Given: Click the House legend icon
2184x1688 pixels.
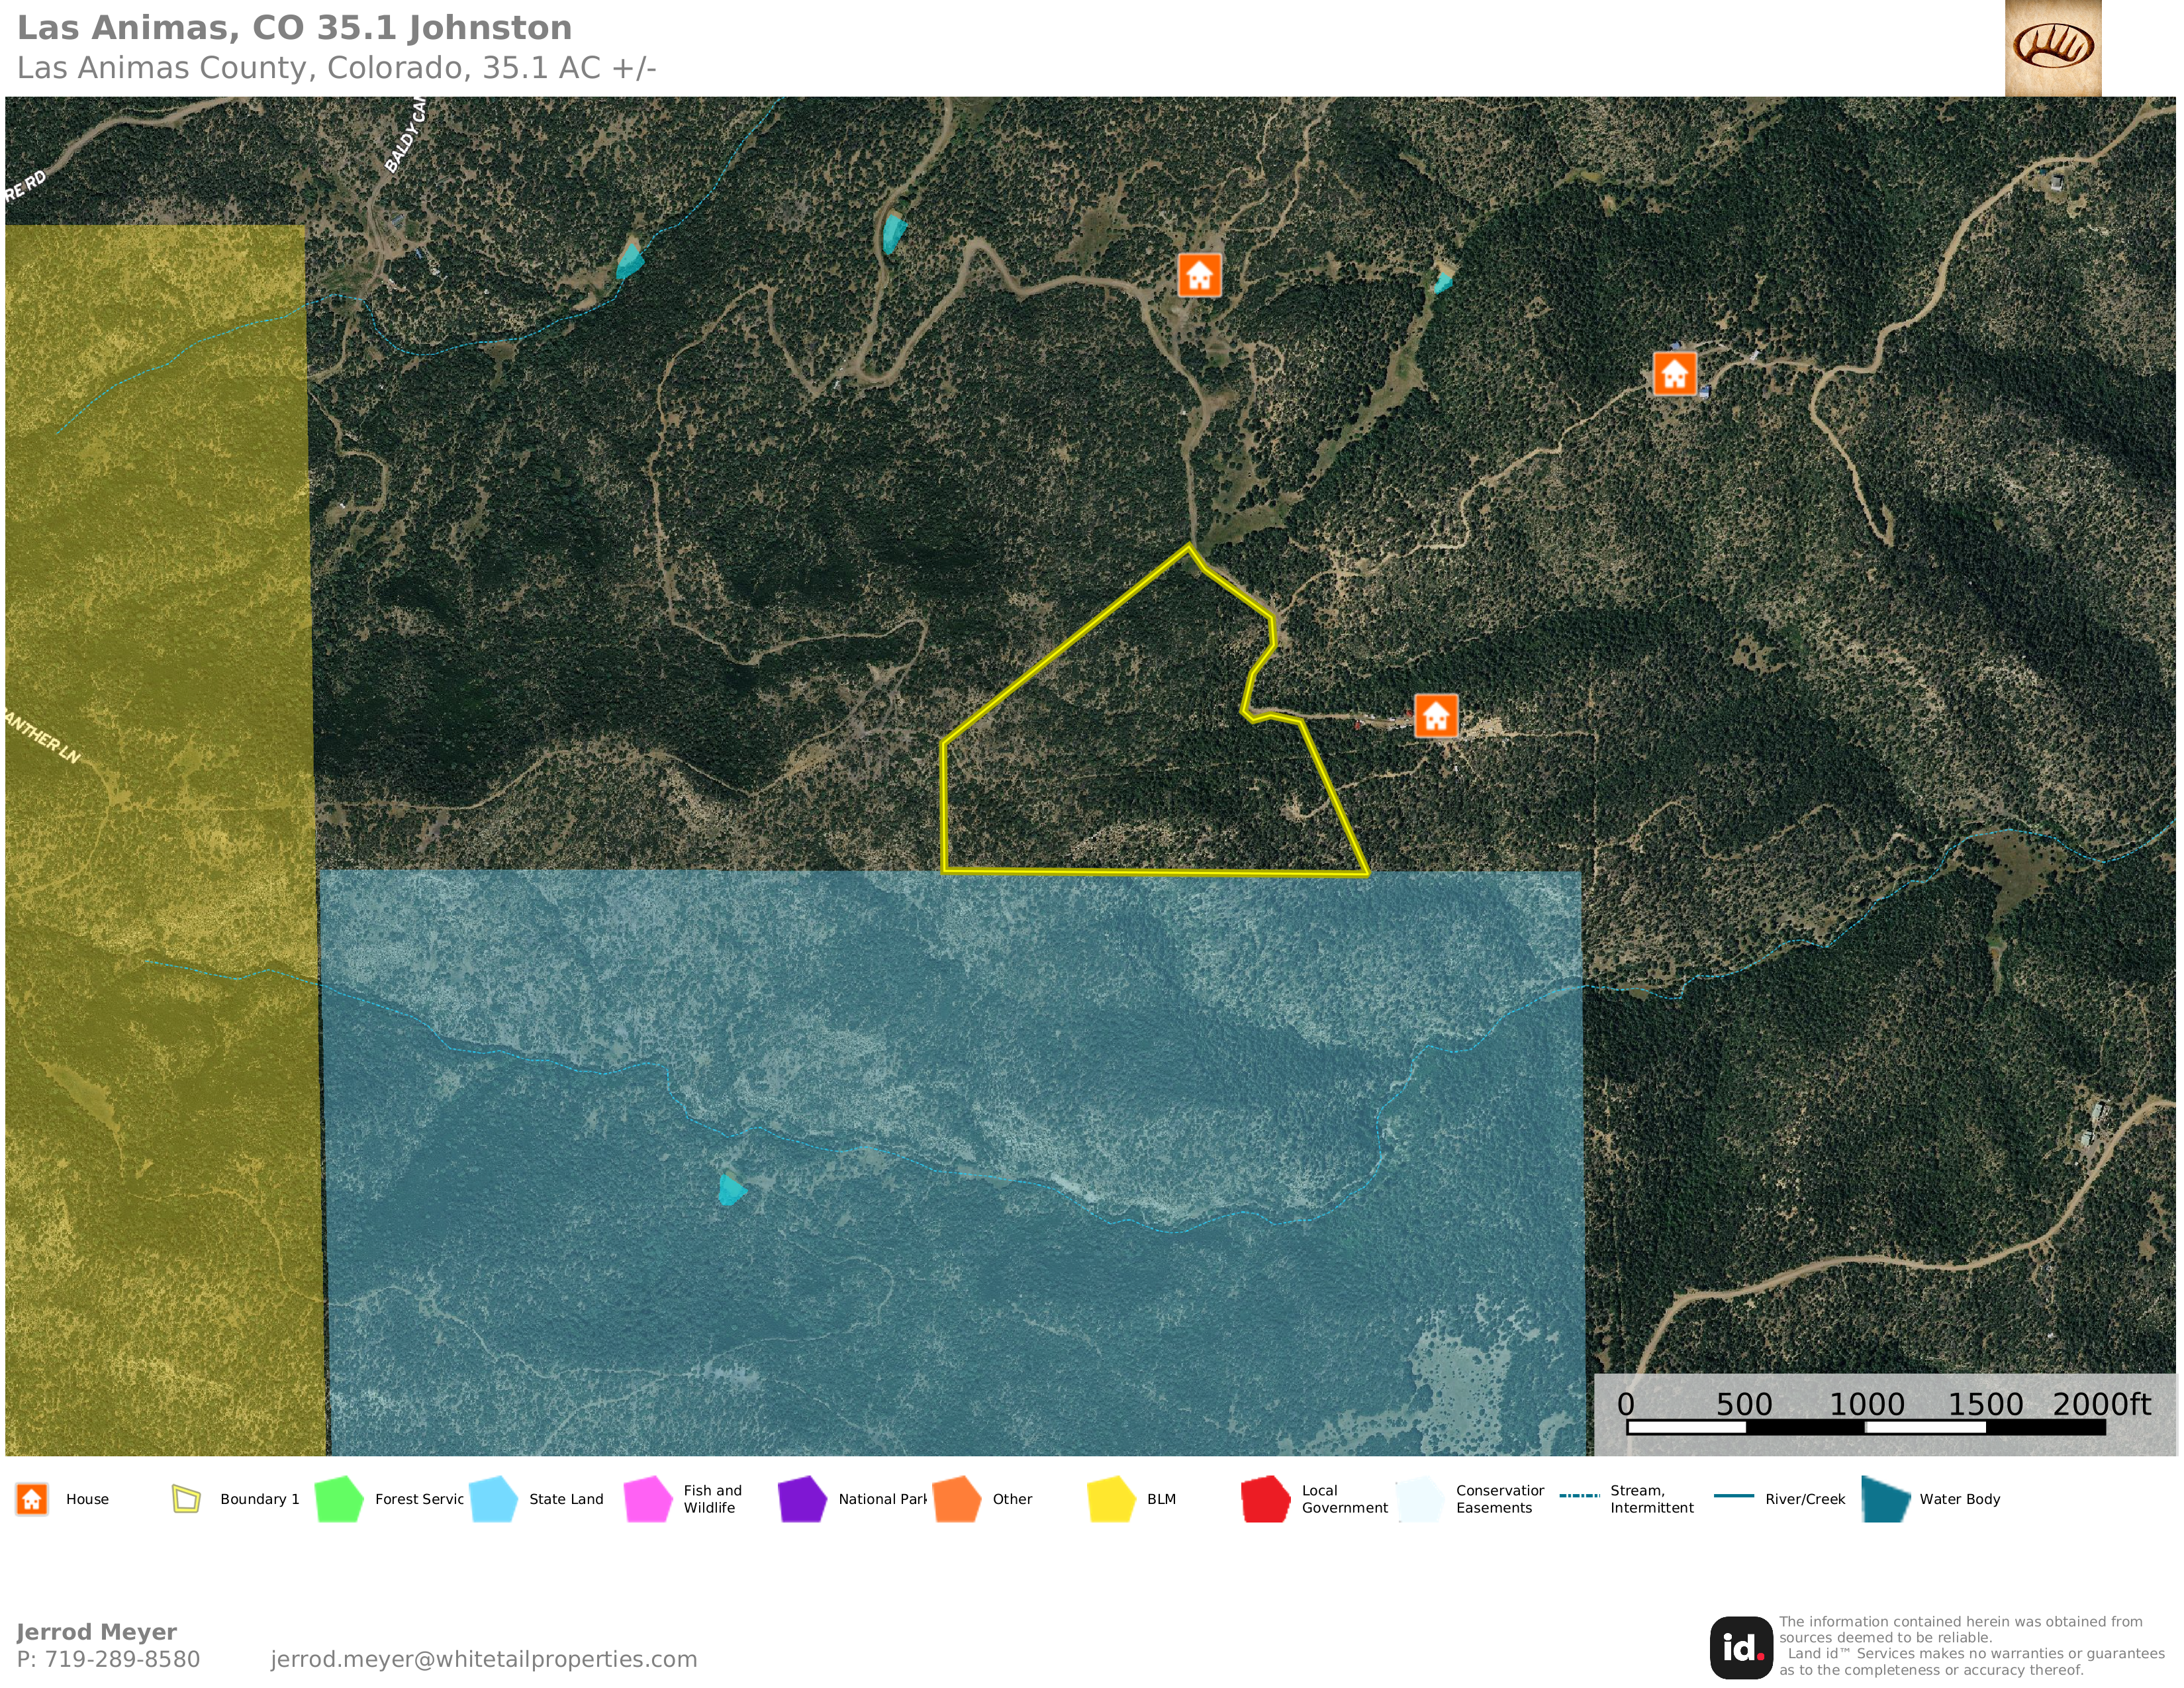Looking at the screenshot, I should pos(32,1499).
